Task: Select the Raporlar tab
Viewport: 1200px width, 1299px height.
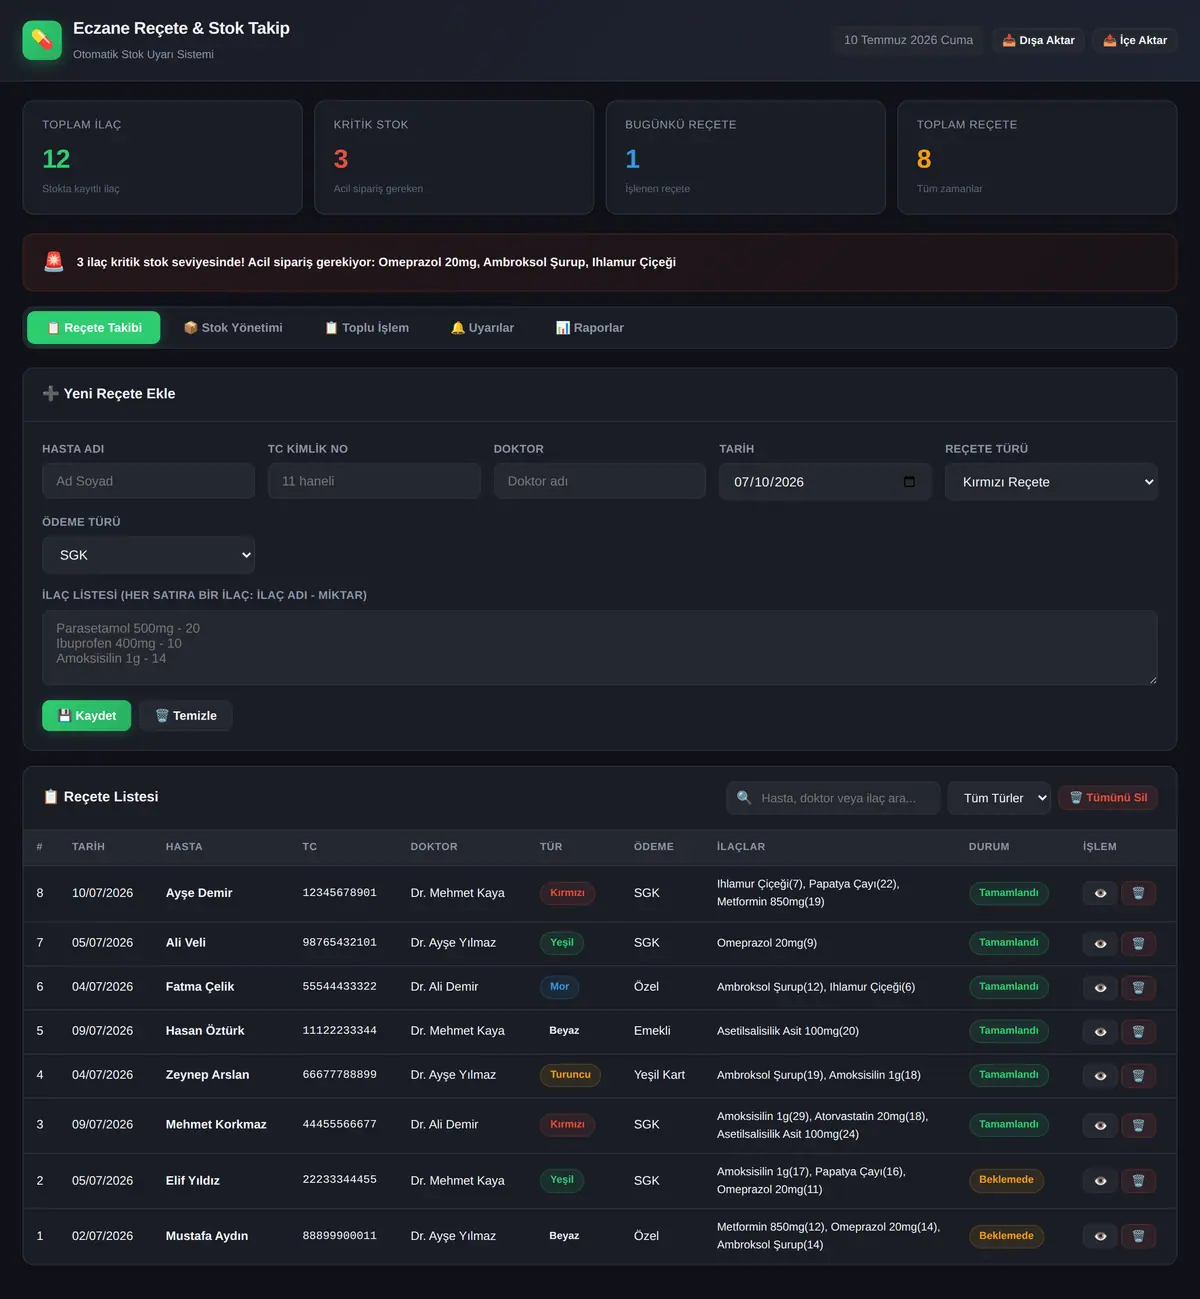Action: click(590, 328)
